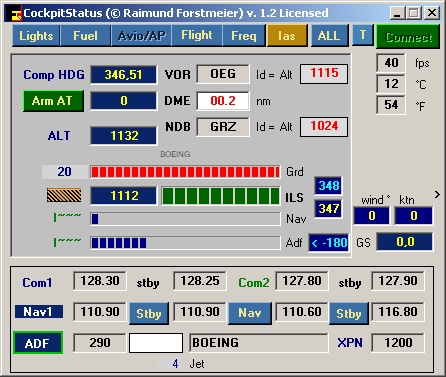Click the blue Adf signal bar
446x377 pixels.
tap(185, 243)
